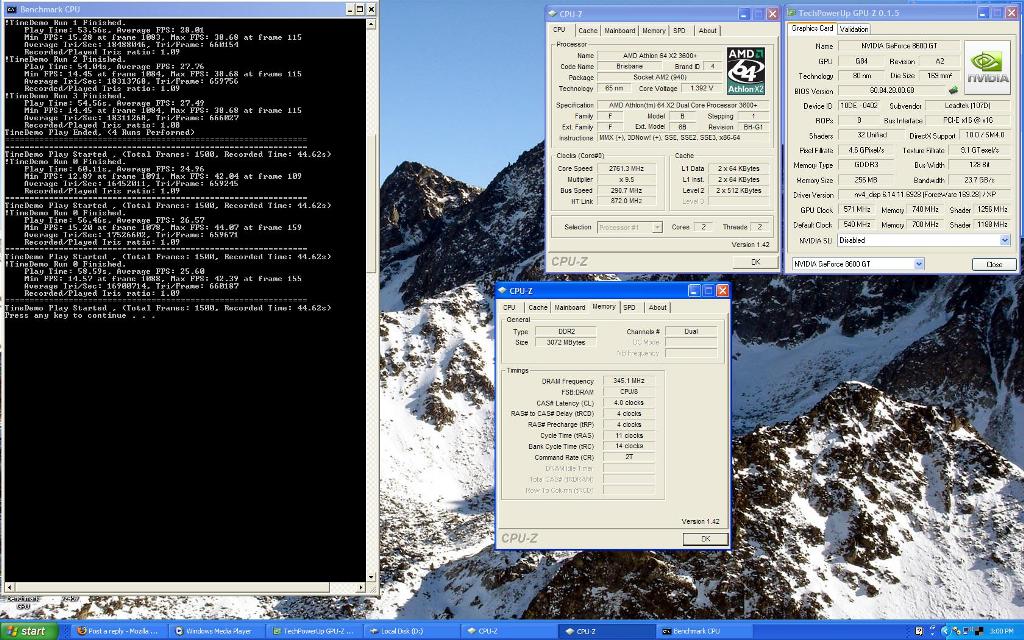Click the Brisbane code name value

tap(630, 67)
